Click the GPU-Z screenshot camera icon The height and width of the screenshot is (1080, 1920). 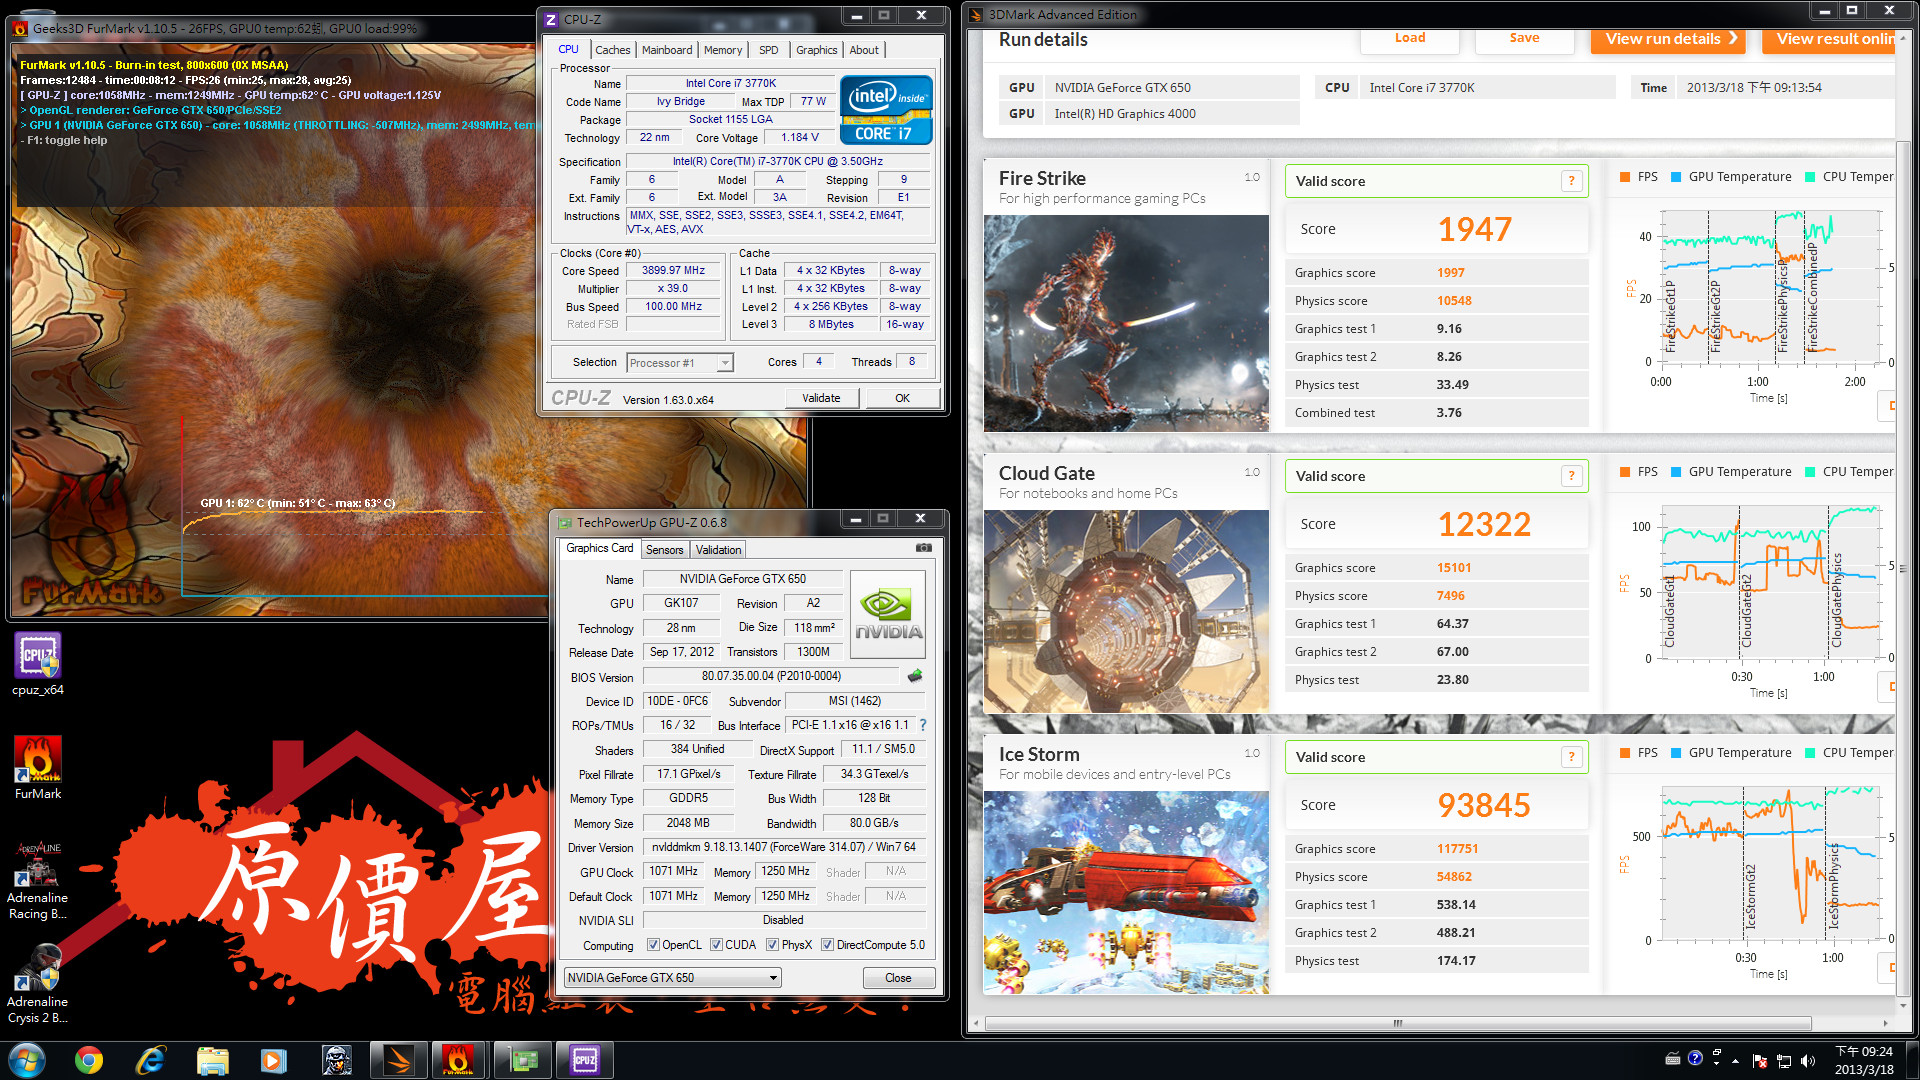[923, 548]
